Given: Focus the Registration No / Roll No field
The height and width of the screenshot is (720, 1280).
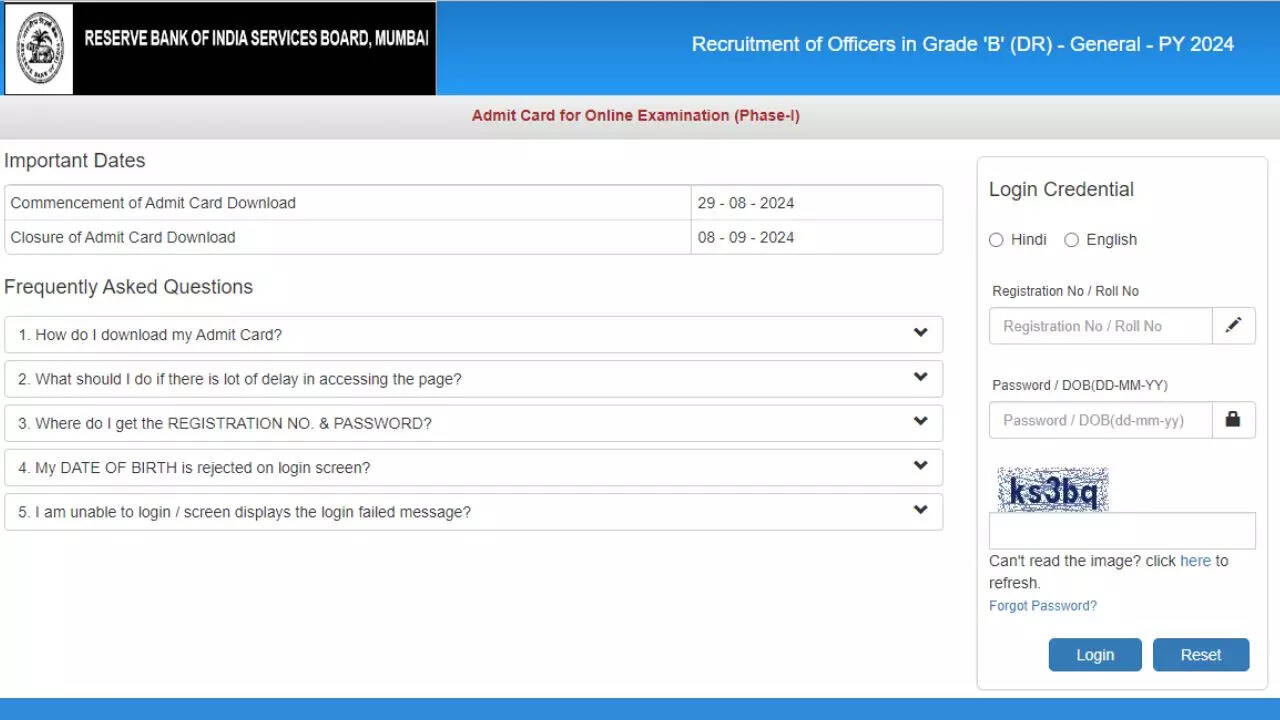Looking at the screenshot, I should tap(1100, 326).
